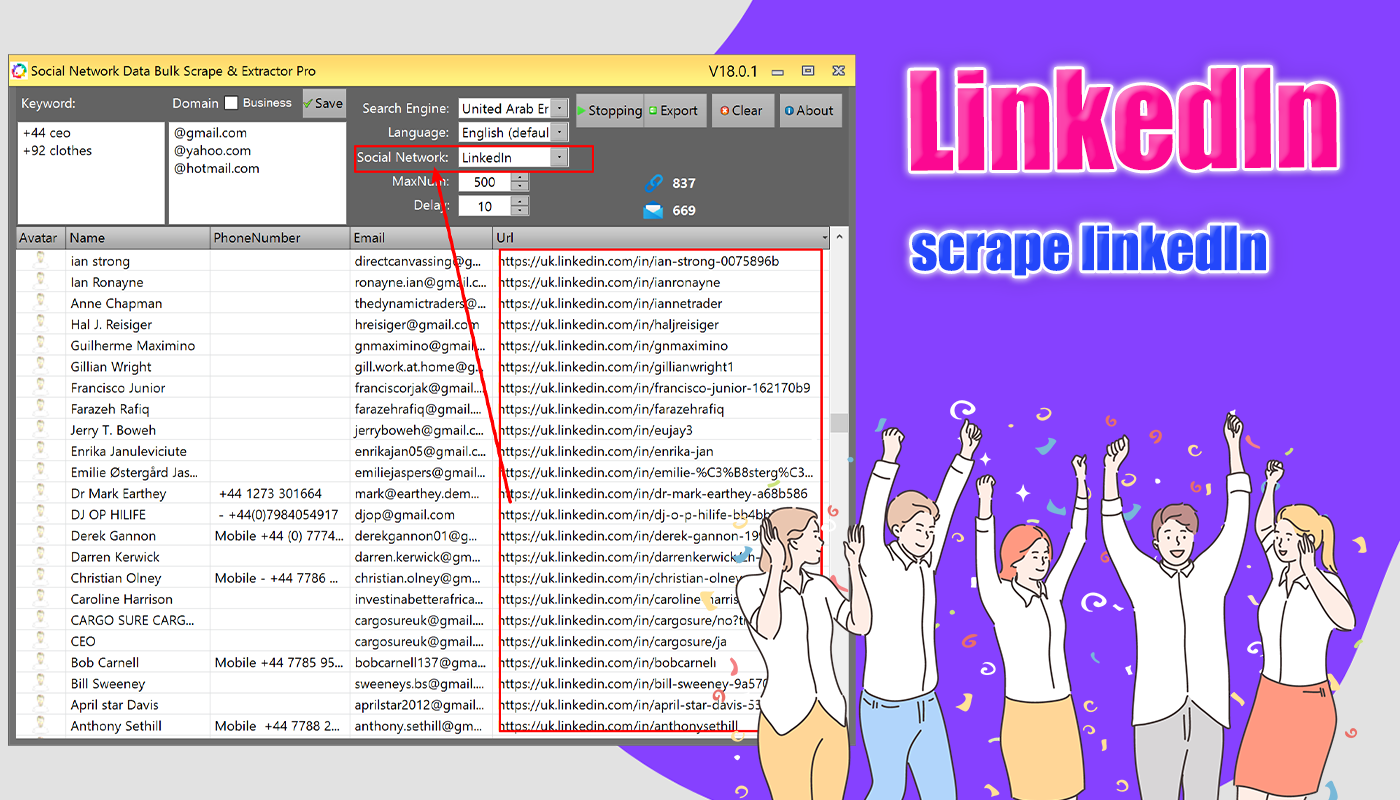Decrease MaxNum with the down arrow
The image size is (1400, 800).
pos(519,186)
